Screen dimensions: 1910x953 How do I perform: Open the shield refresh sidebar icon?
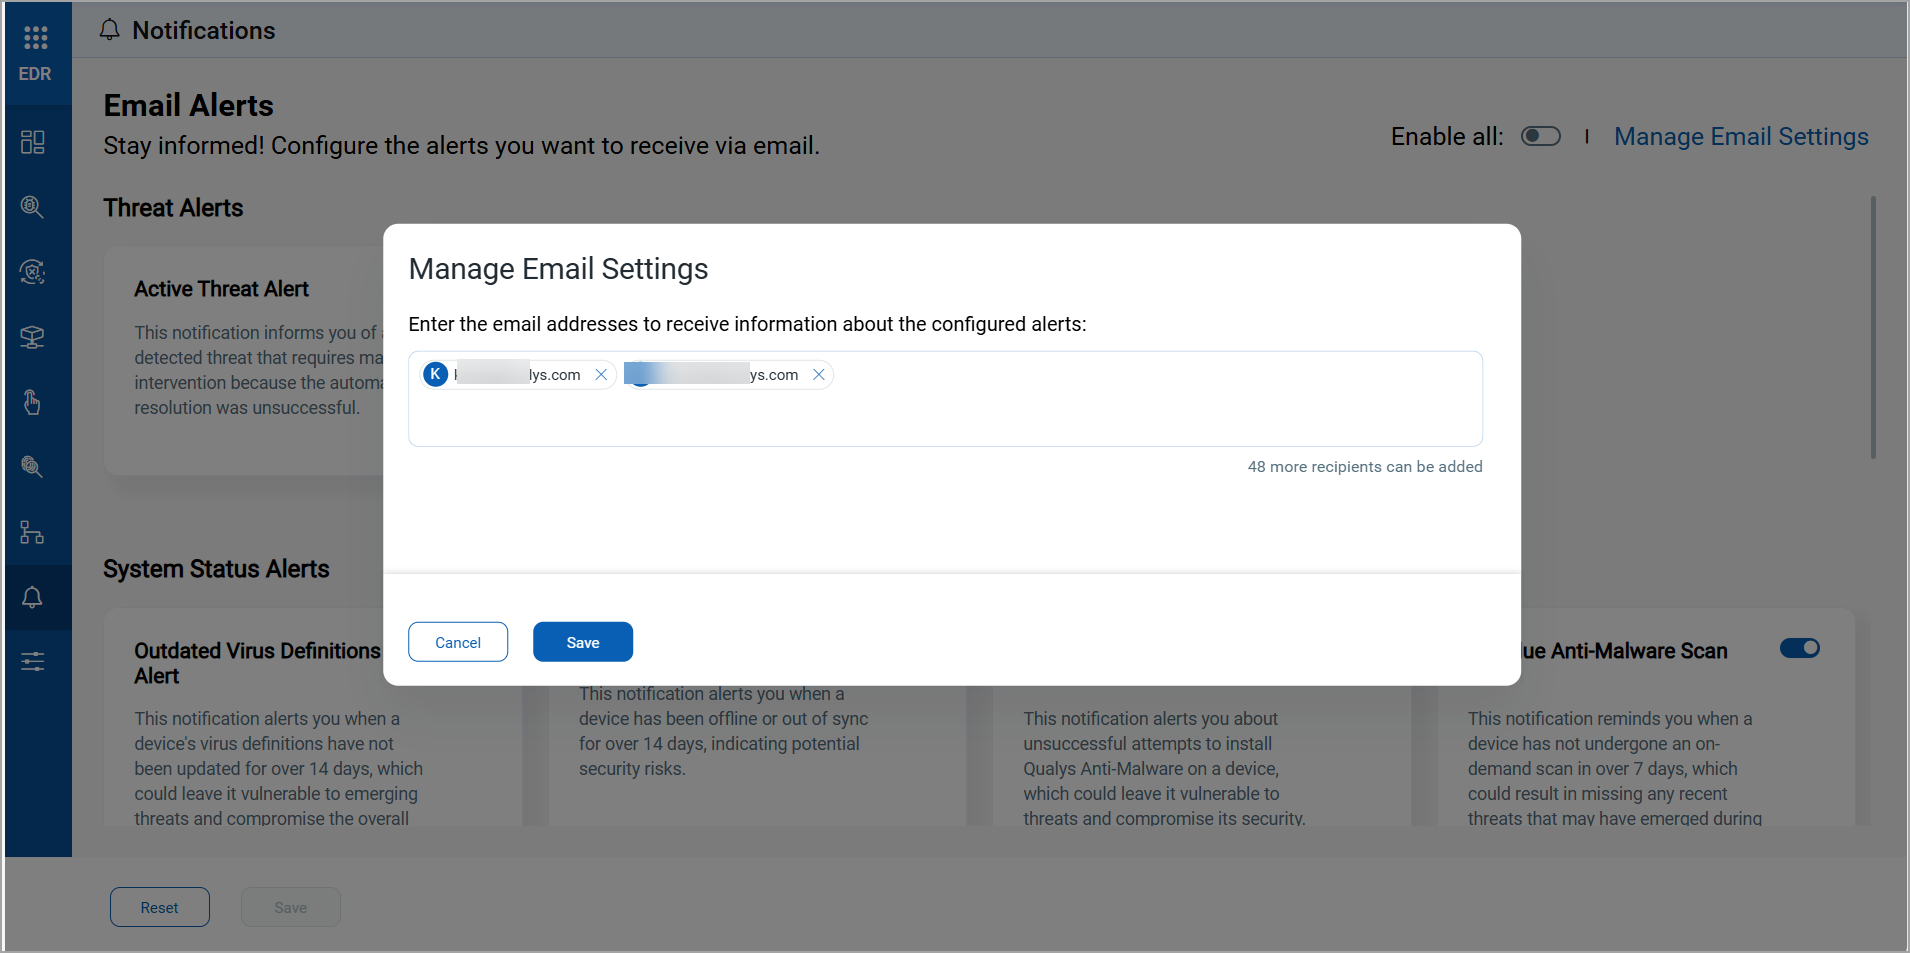[x=32, y=272]
